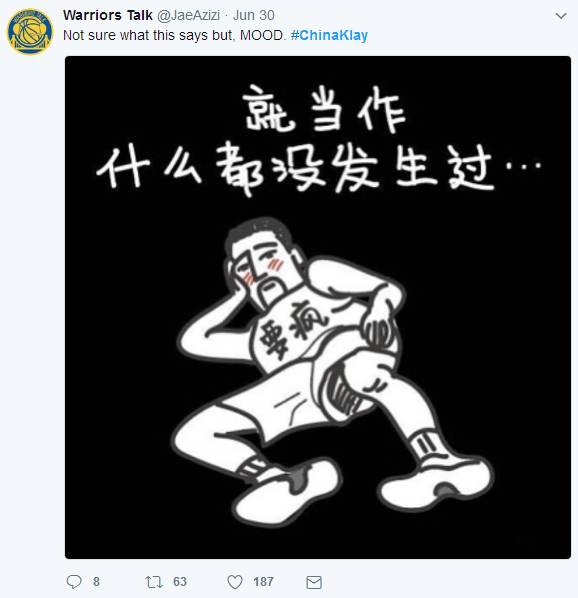The height and width of the screenshot is (598, 578).
Task: Like the tweet with the heart icon
Action: point(235,582)
